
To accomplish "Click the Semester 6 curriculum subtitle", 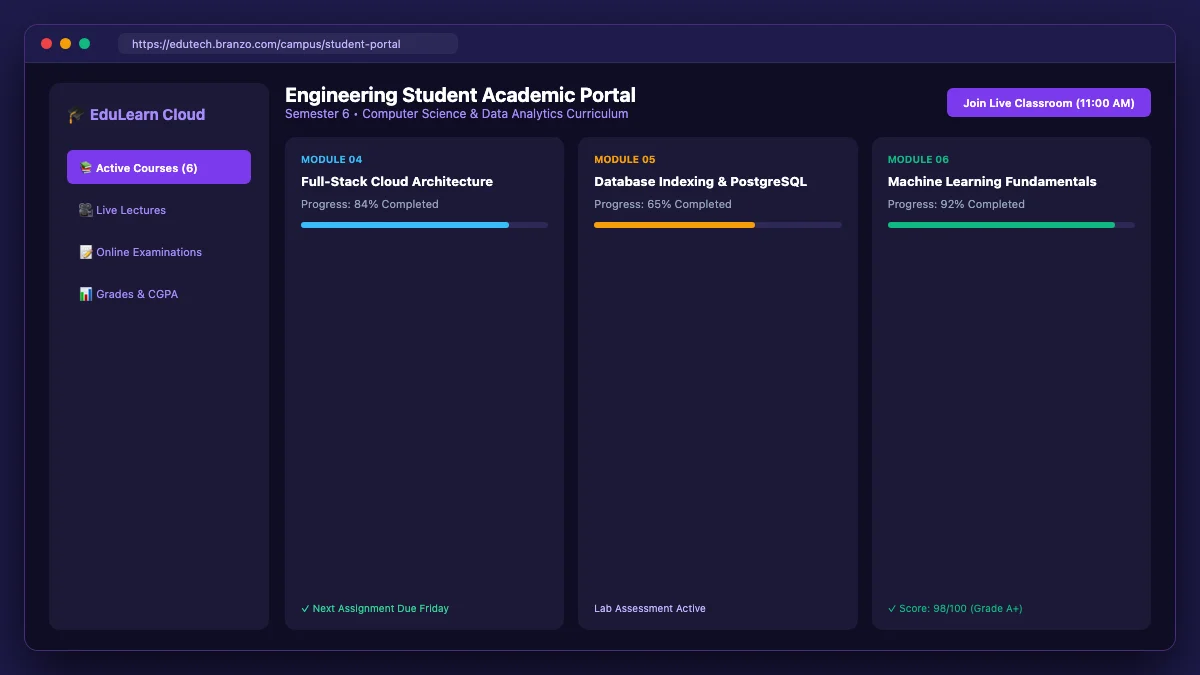I will (x=457, y=114).
